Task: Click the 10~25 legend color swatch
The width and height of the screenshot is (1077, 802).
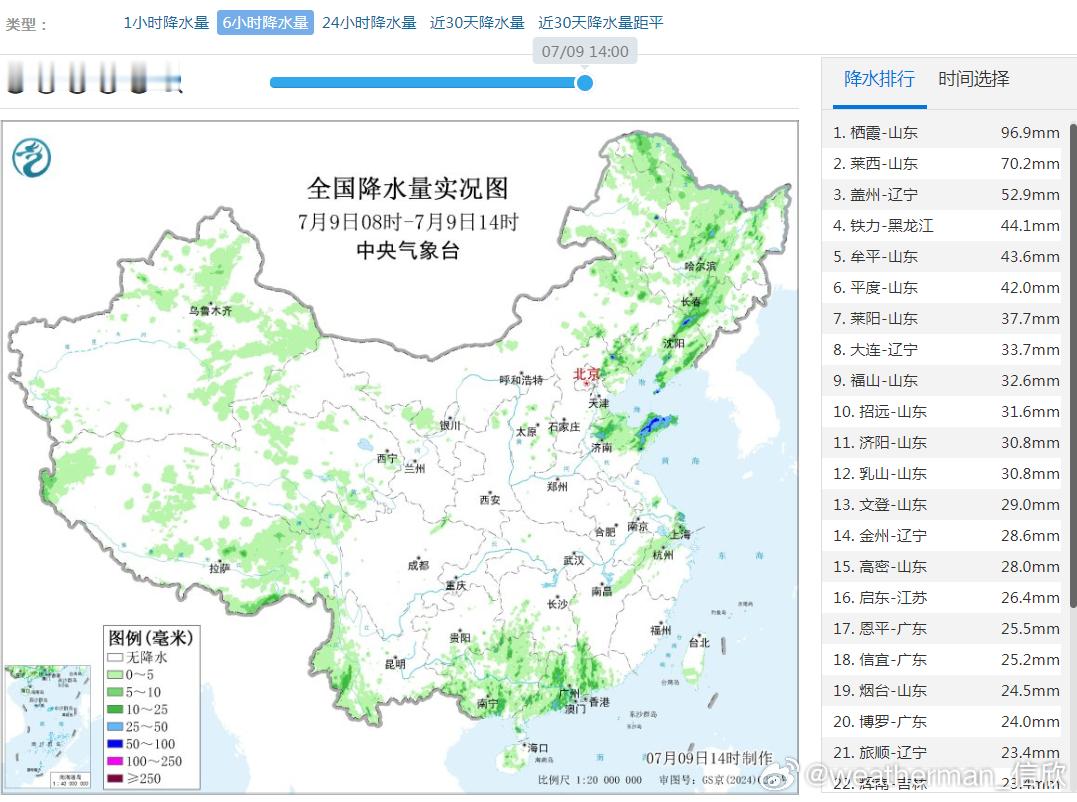Action: (115, 709)
